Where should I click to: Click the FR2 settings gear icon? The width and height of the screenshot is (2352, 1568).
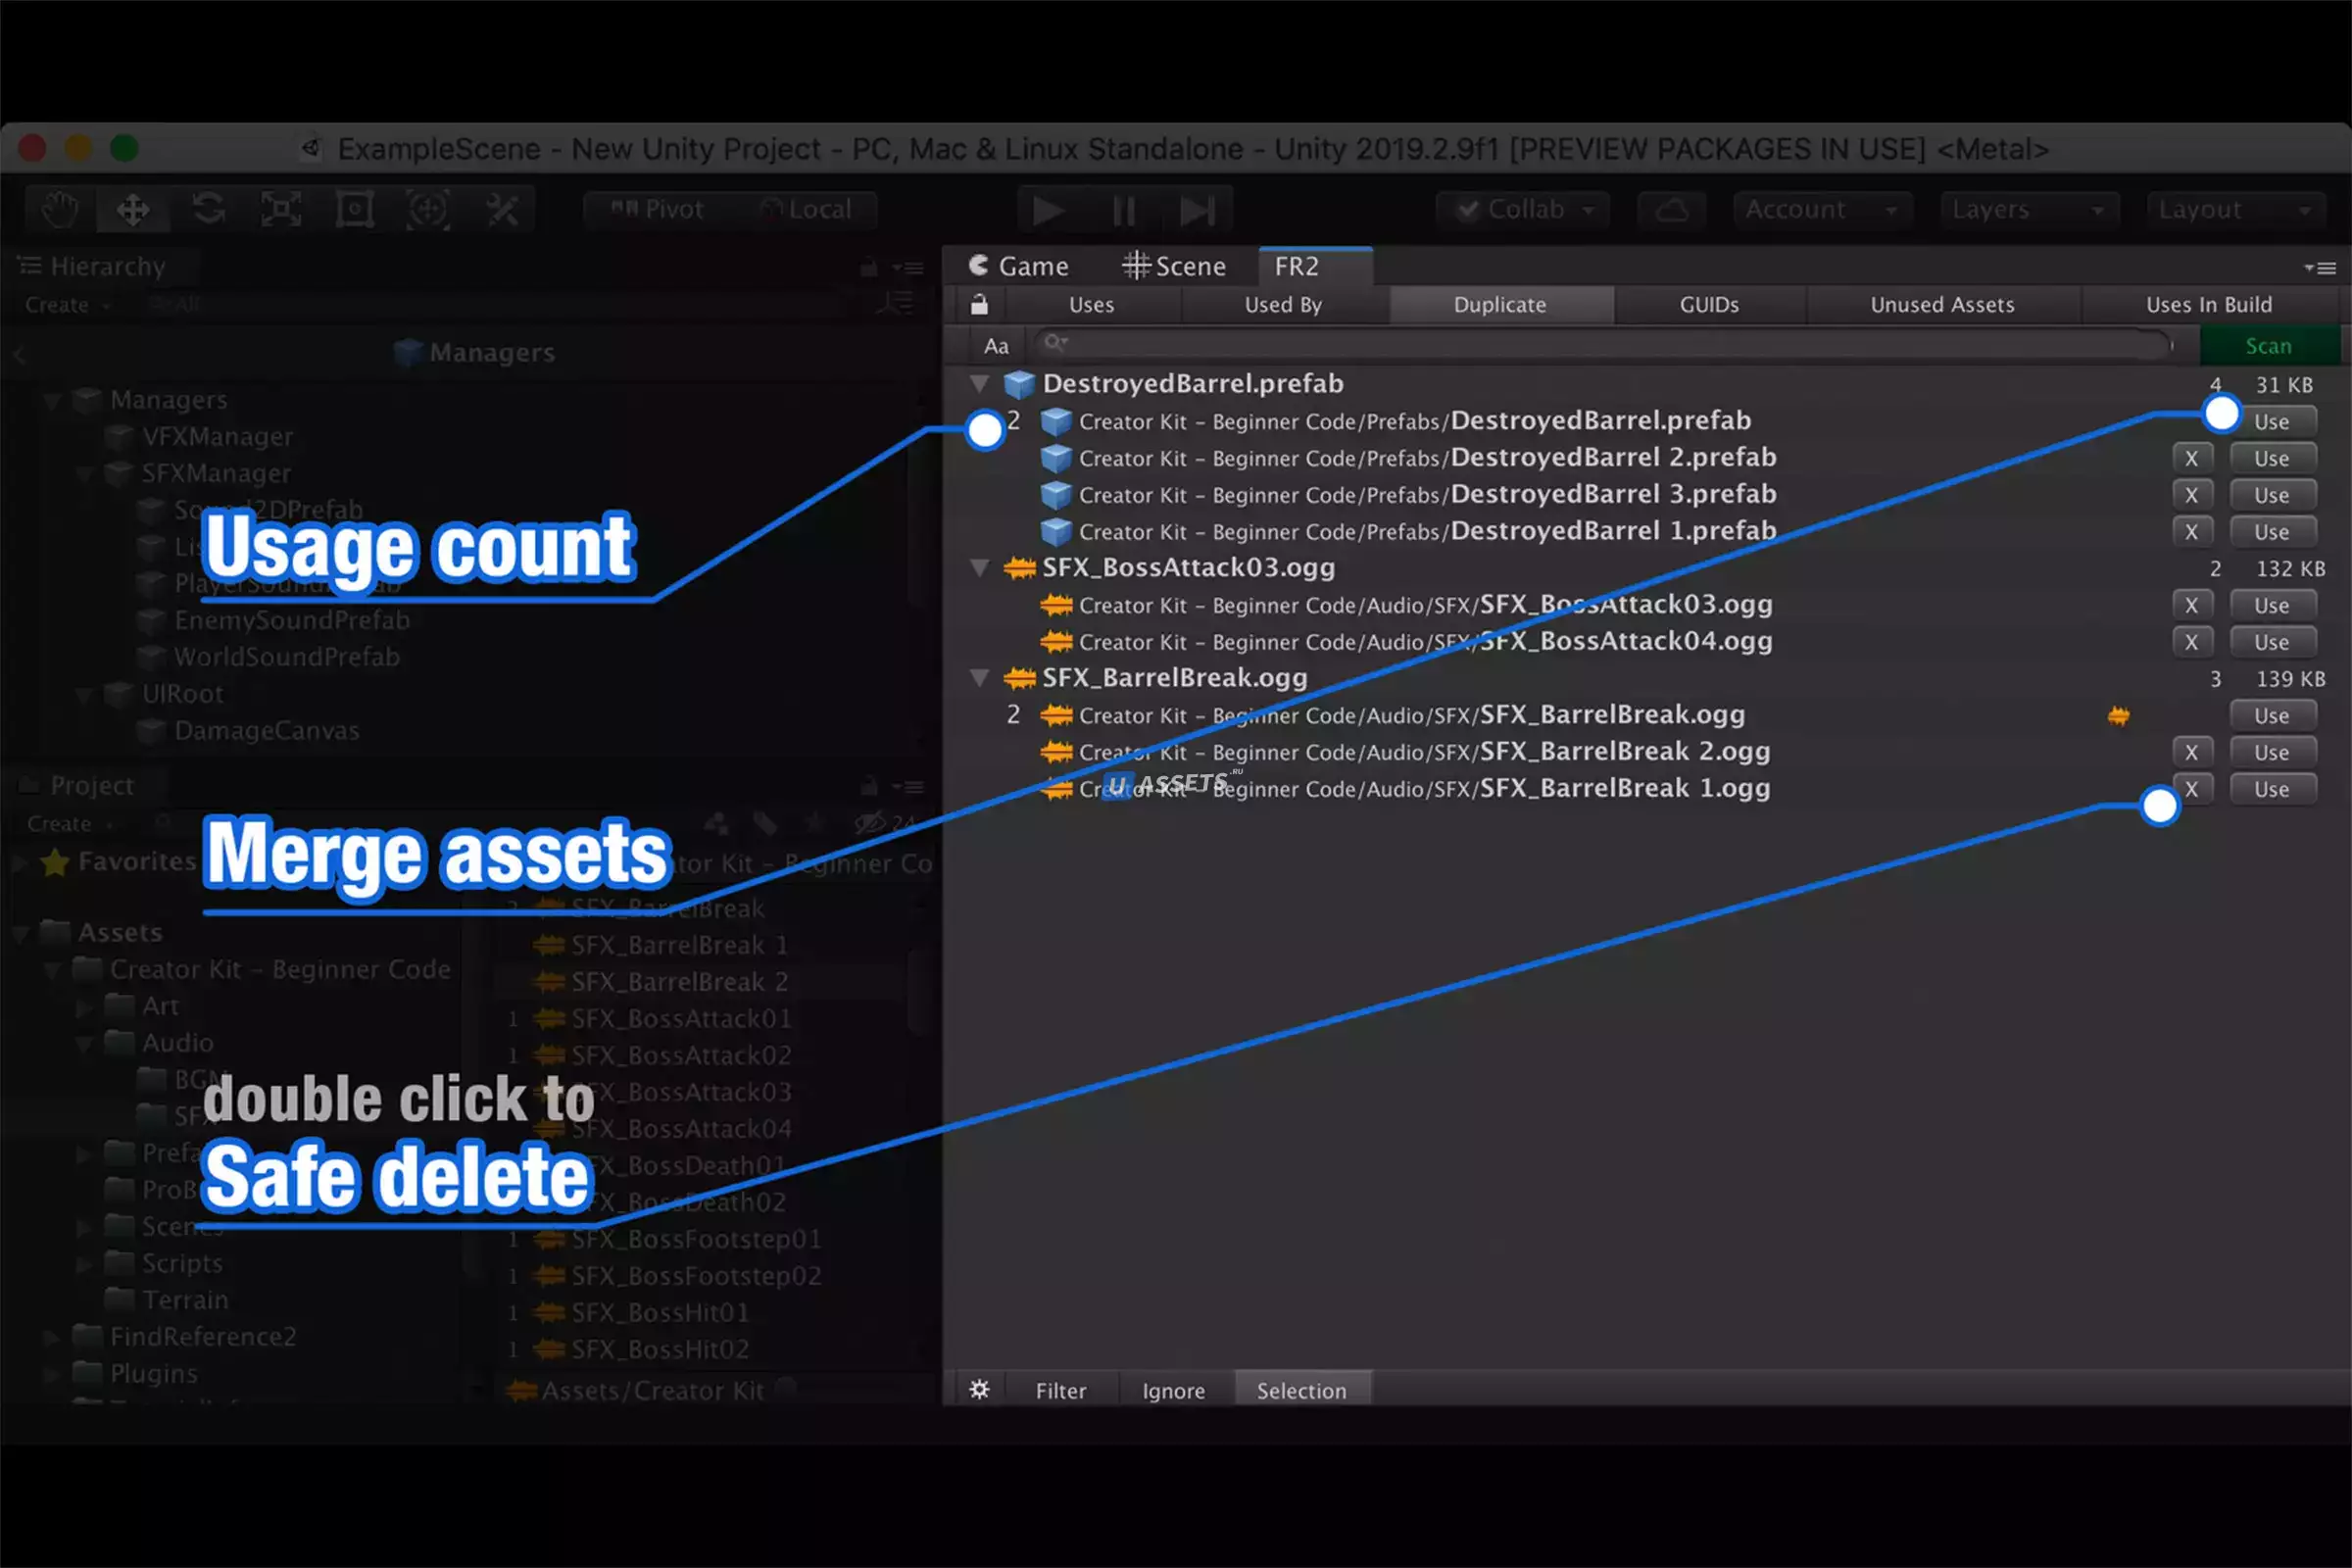(x=979, y=1390)
